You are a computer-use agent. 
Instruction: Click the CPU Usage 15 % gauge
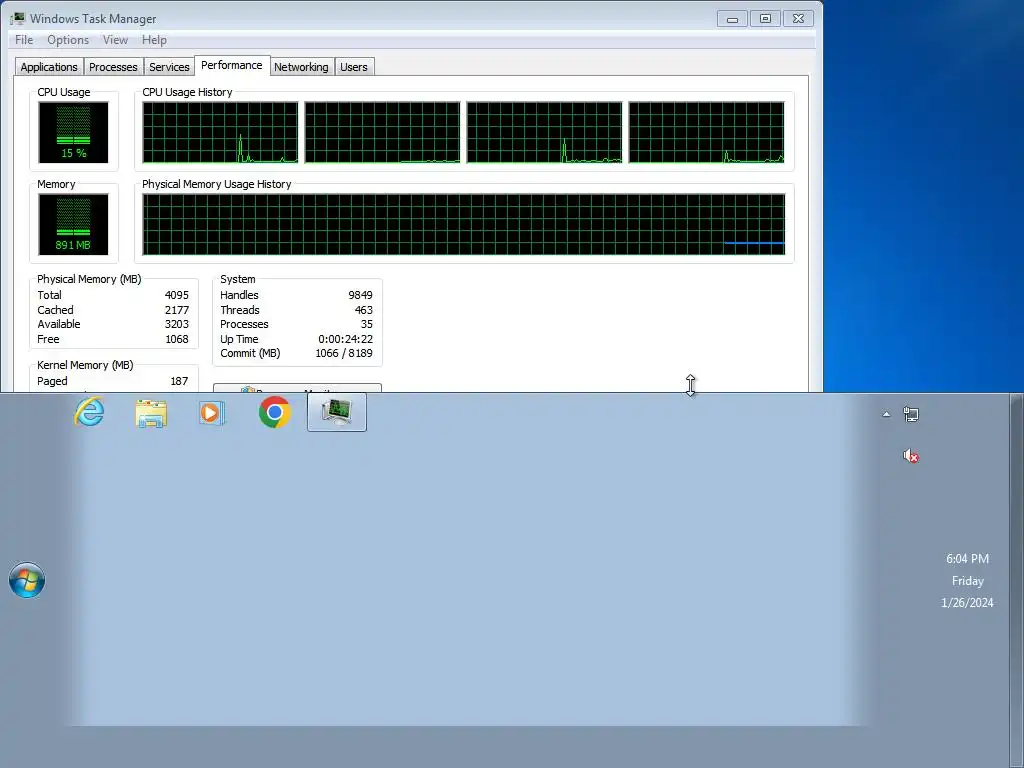[73, 133]
